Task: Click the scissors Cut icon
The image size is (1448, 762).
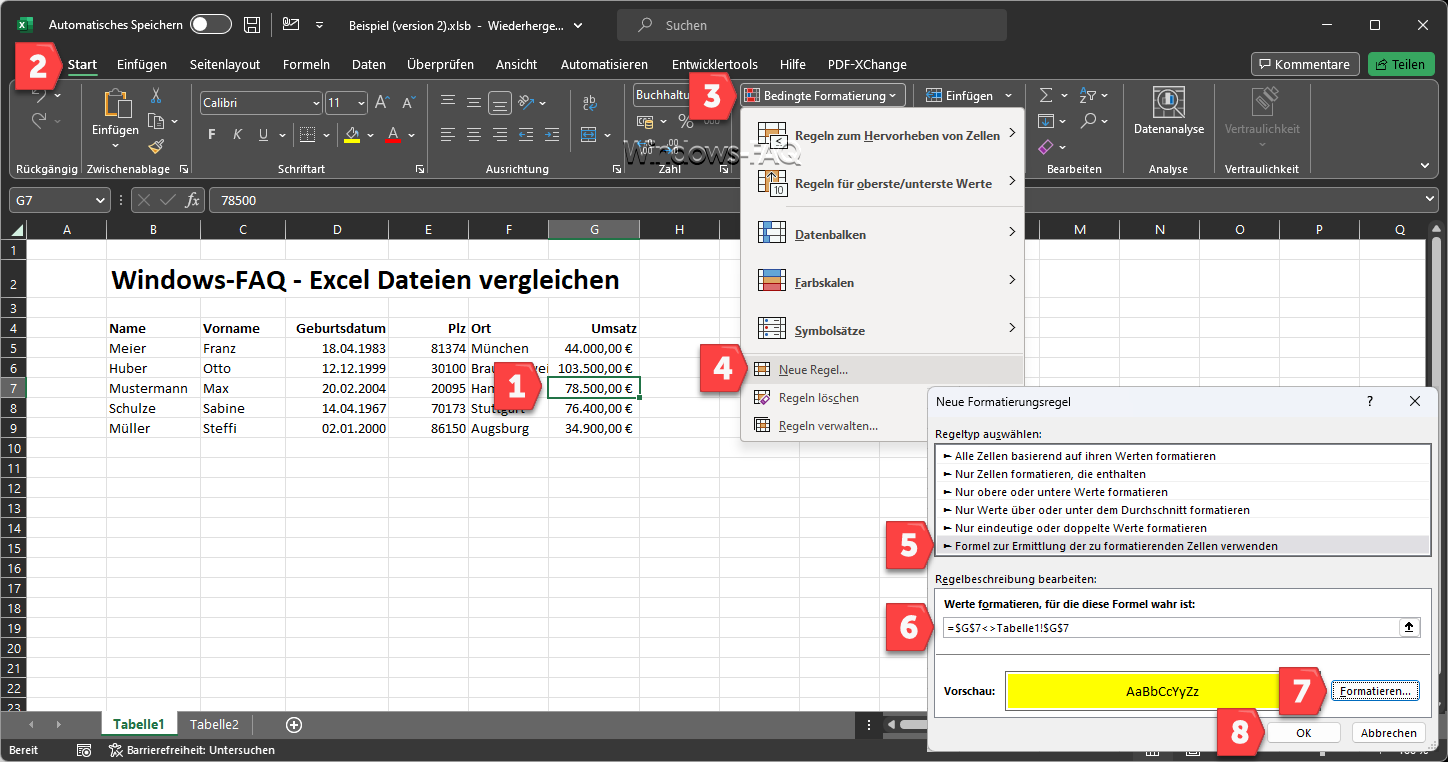Action: click(x=156, y=96)
